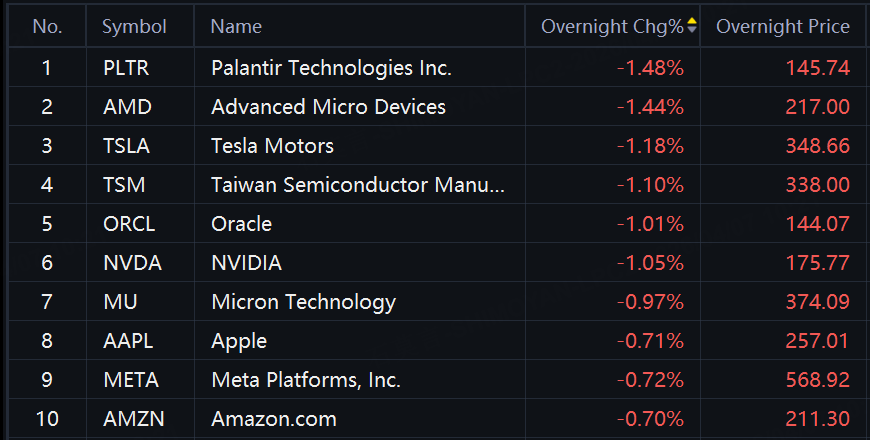Select the Advanced Micro Devices row

328,107
